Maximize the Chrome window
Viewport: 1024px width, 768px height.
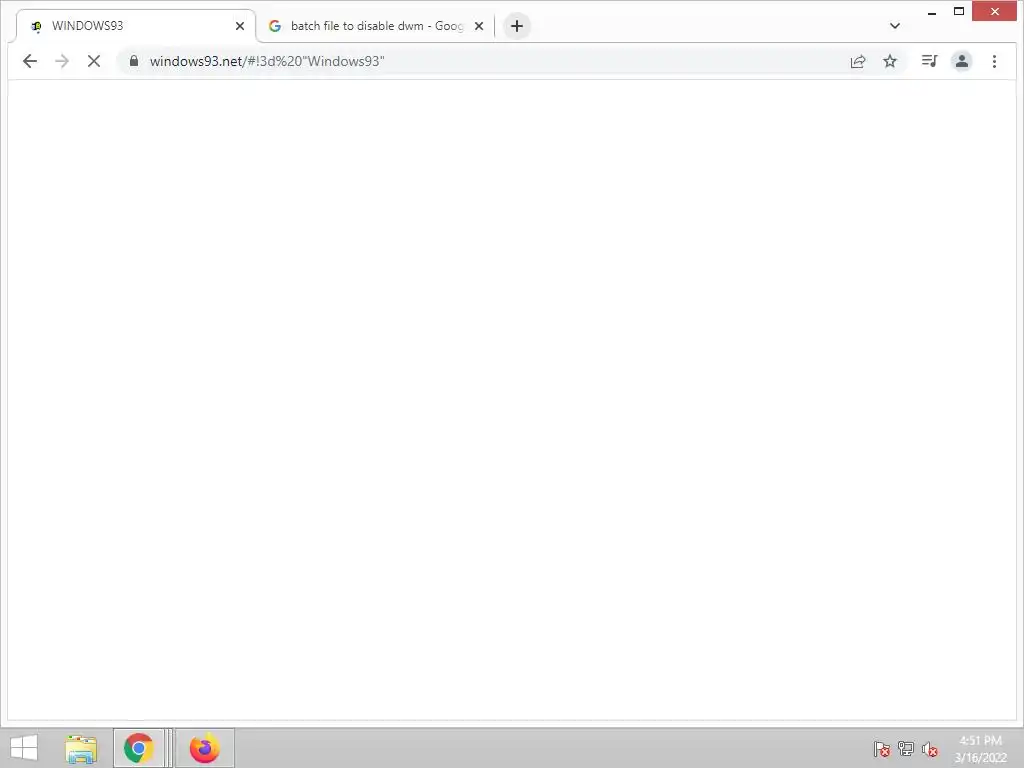coord(959,12)
